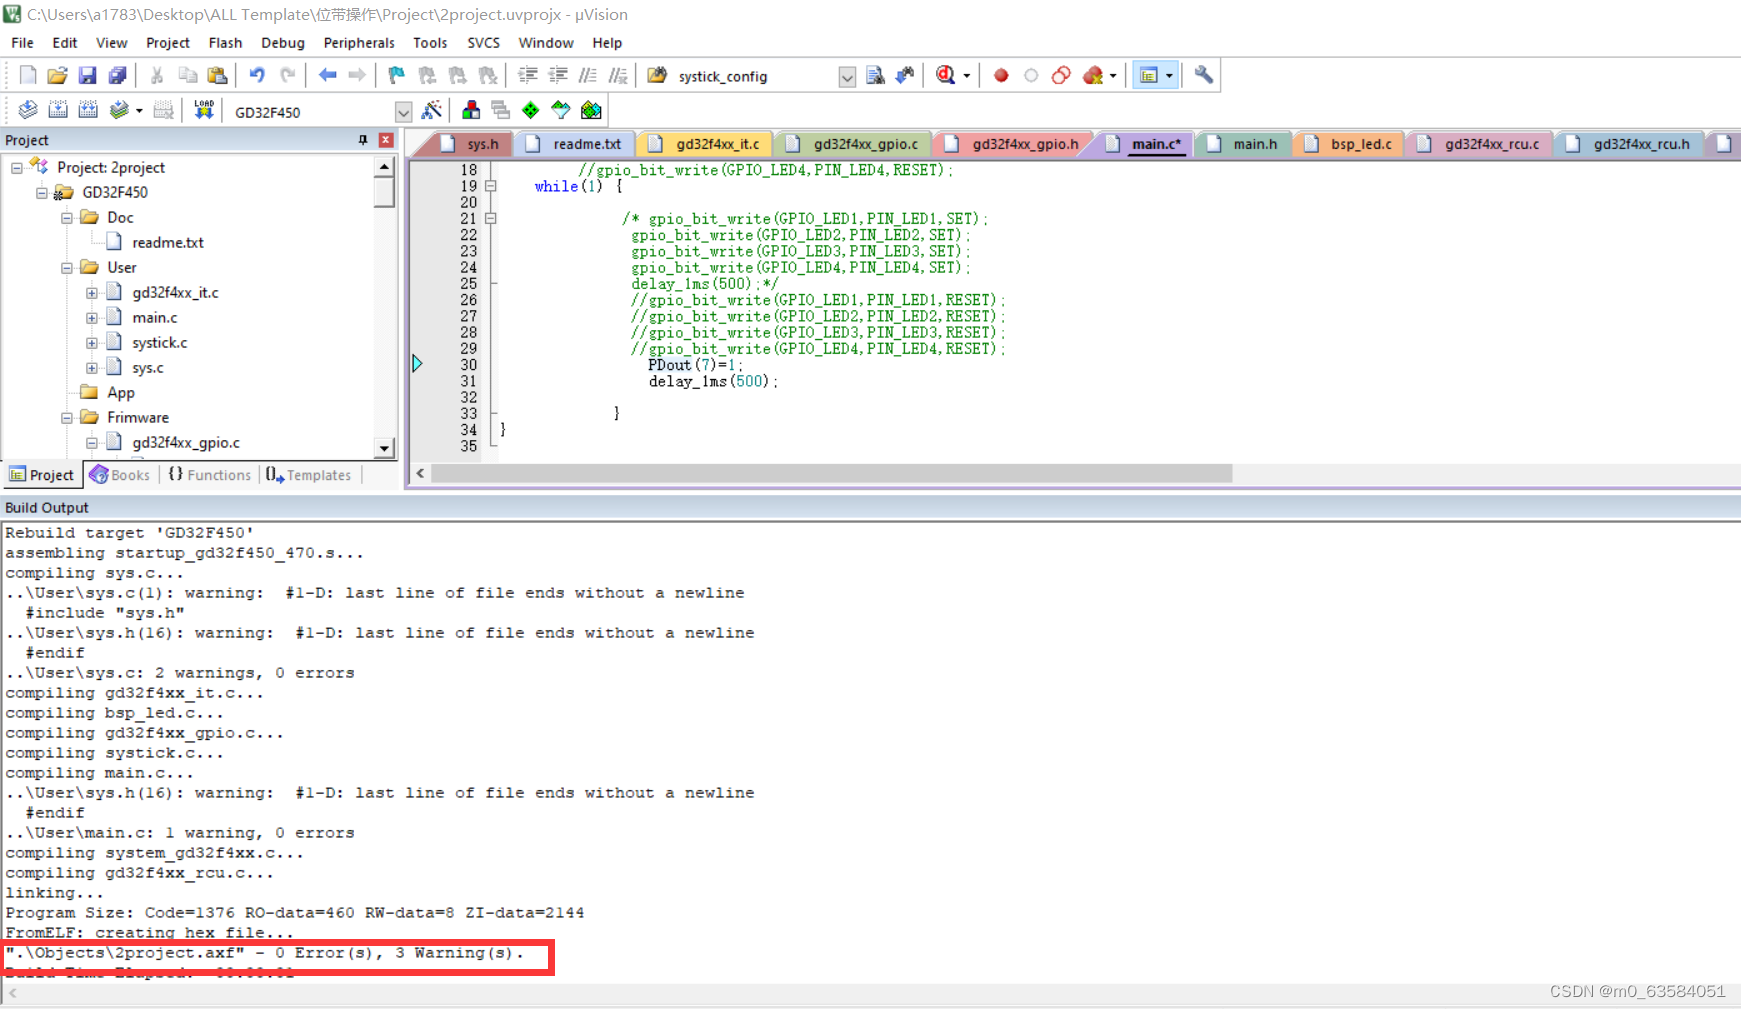Open the Books view
Viewport: 1741px width, 1009px height.
click(x=120, y=475)
